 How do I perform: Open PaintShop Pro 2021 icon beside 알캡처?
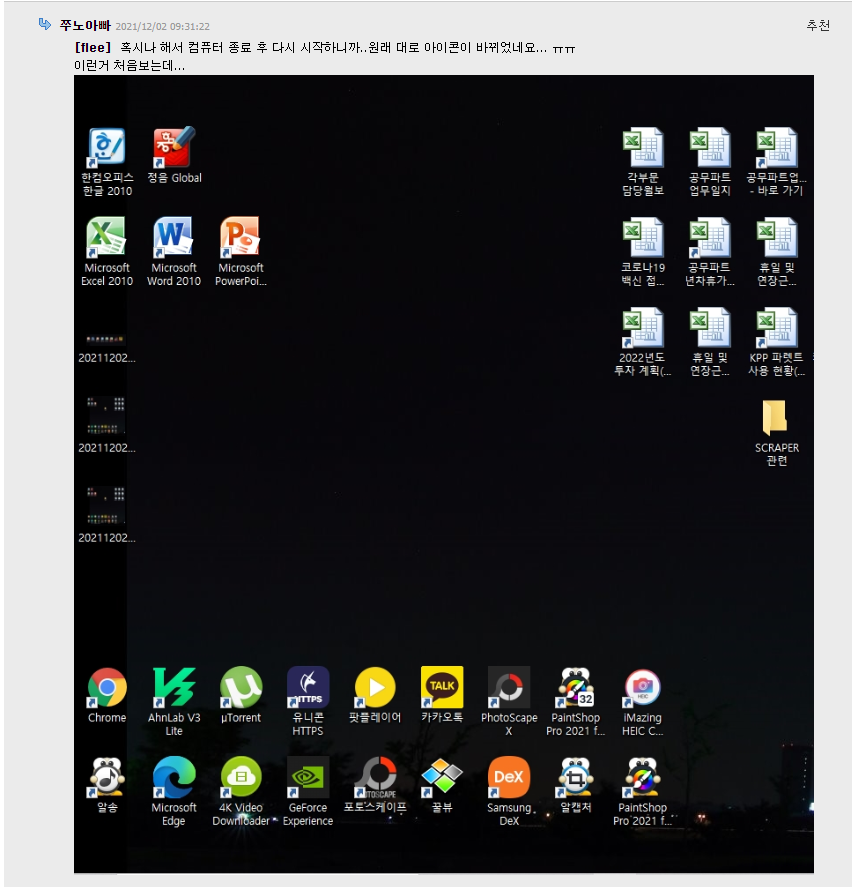pyautogui.click(x=642, y=791)
